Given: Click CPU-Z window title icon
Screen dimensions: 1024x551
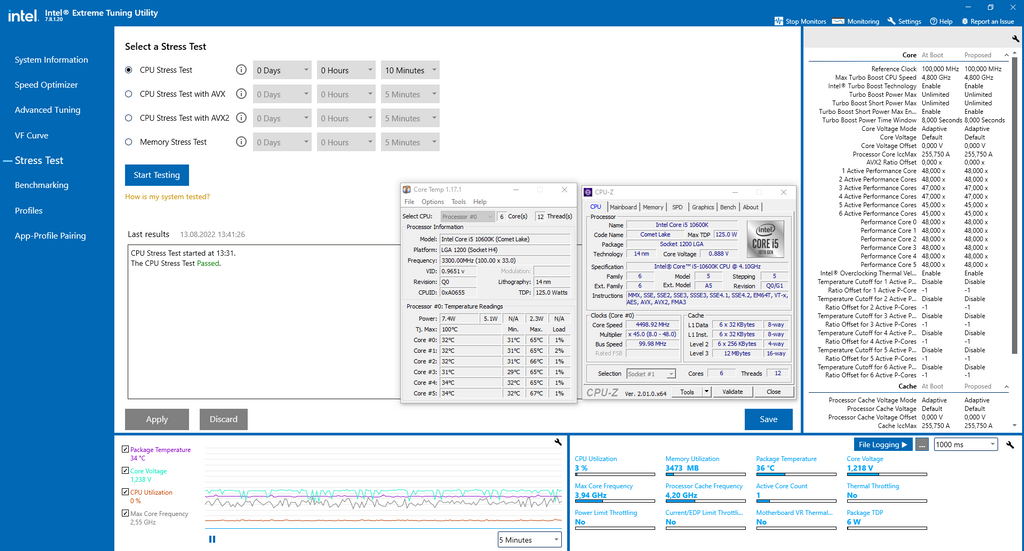Looking at the screenshot, I should click(588, 192).
